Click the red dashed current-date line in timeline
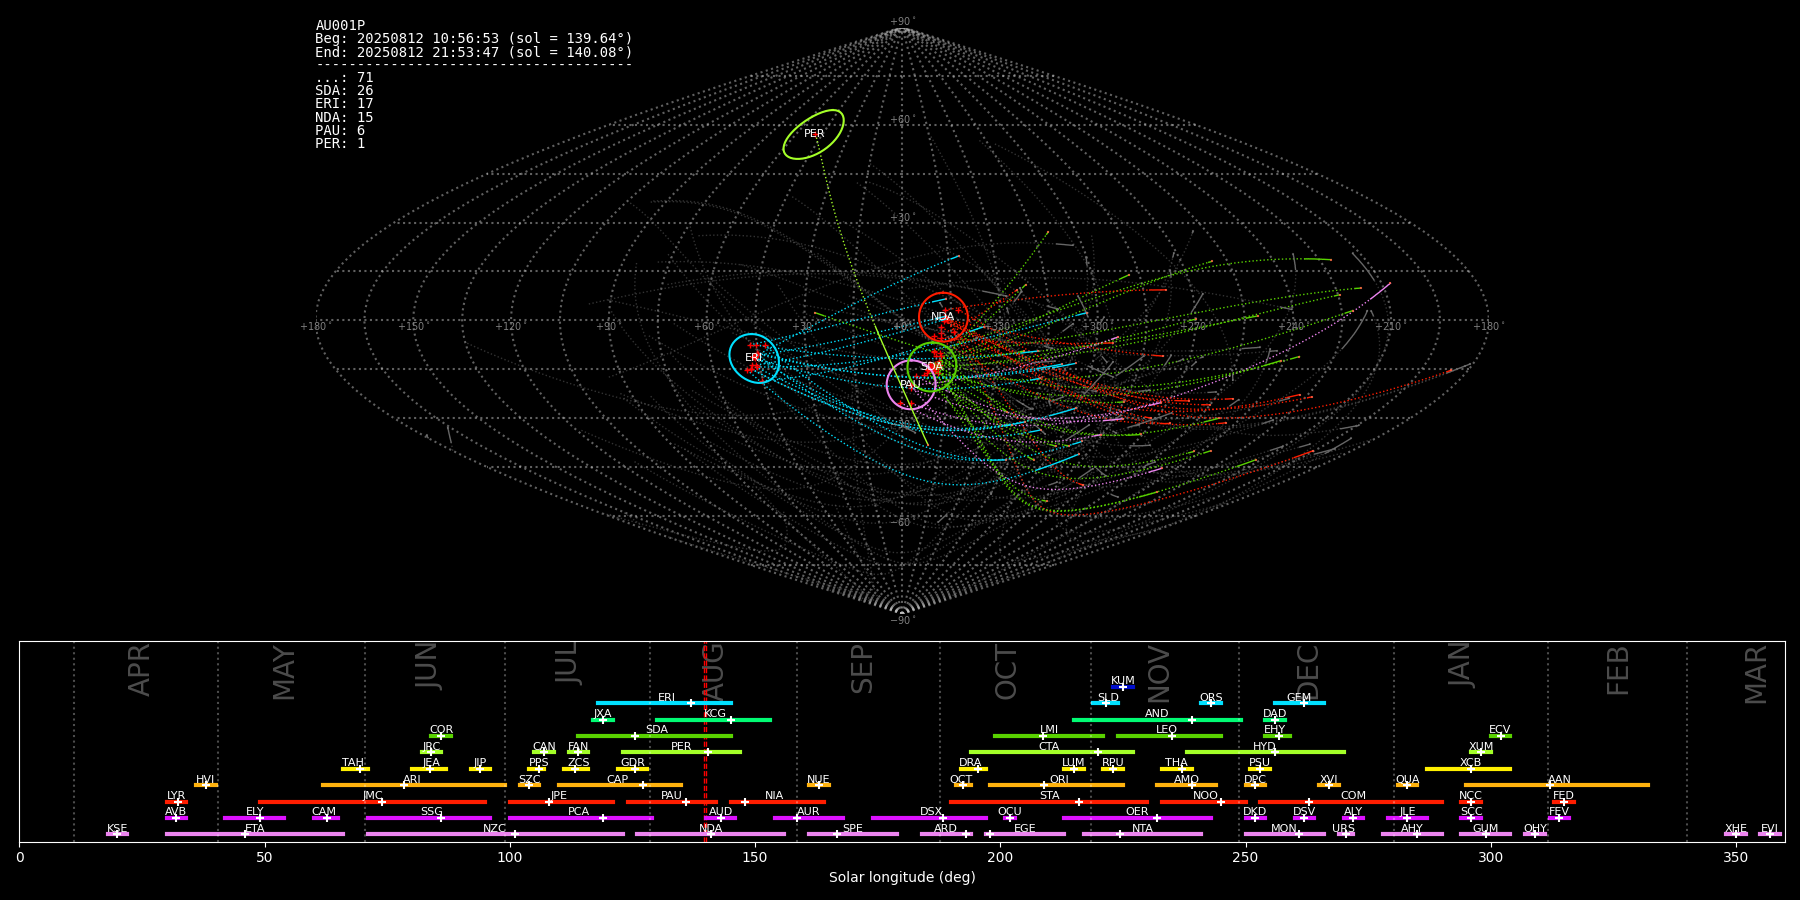 (705, 741)
